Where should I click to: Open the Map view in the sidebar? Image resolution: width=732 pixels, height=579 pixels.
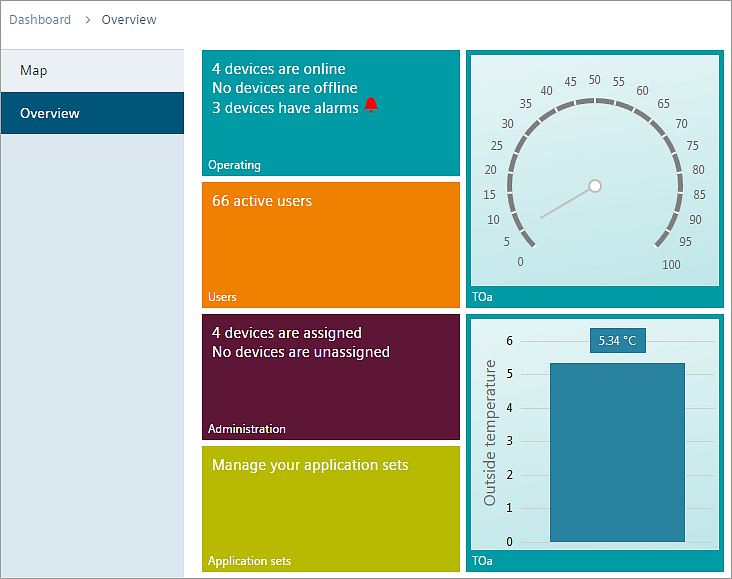pyautogui.click(x=92, y=71)
